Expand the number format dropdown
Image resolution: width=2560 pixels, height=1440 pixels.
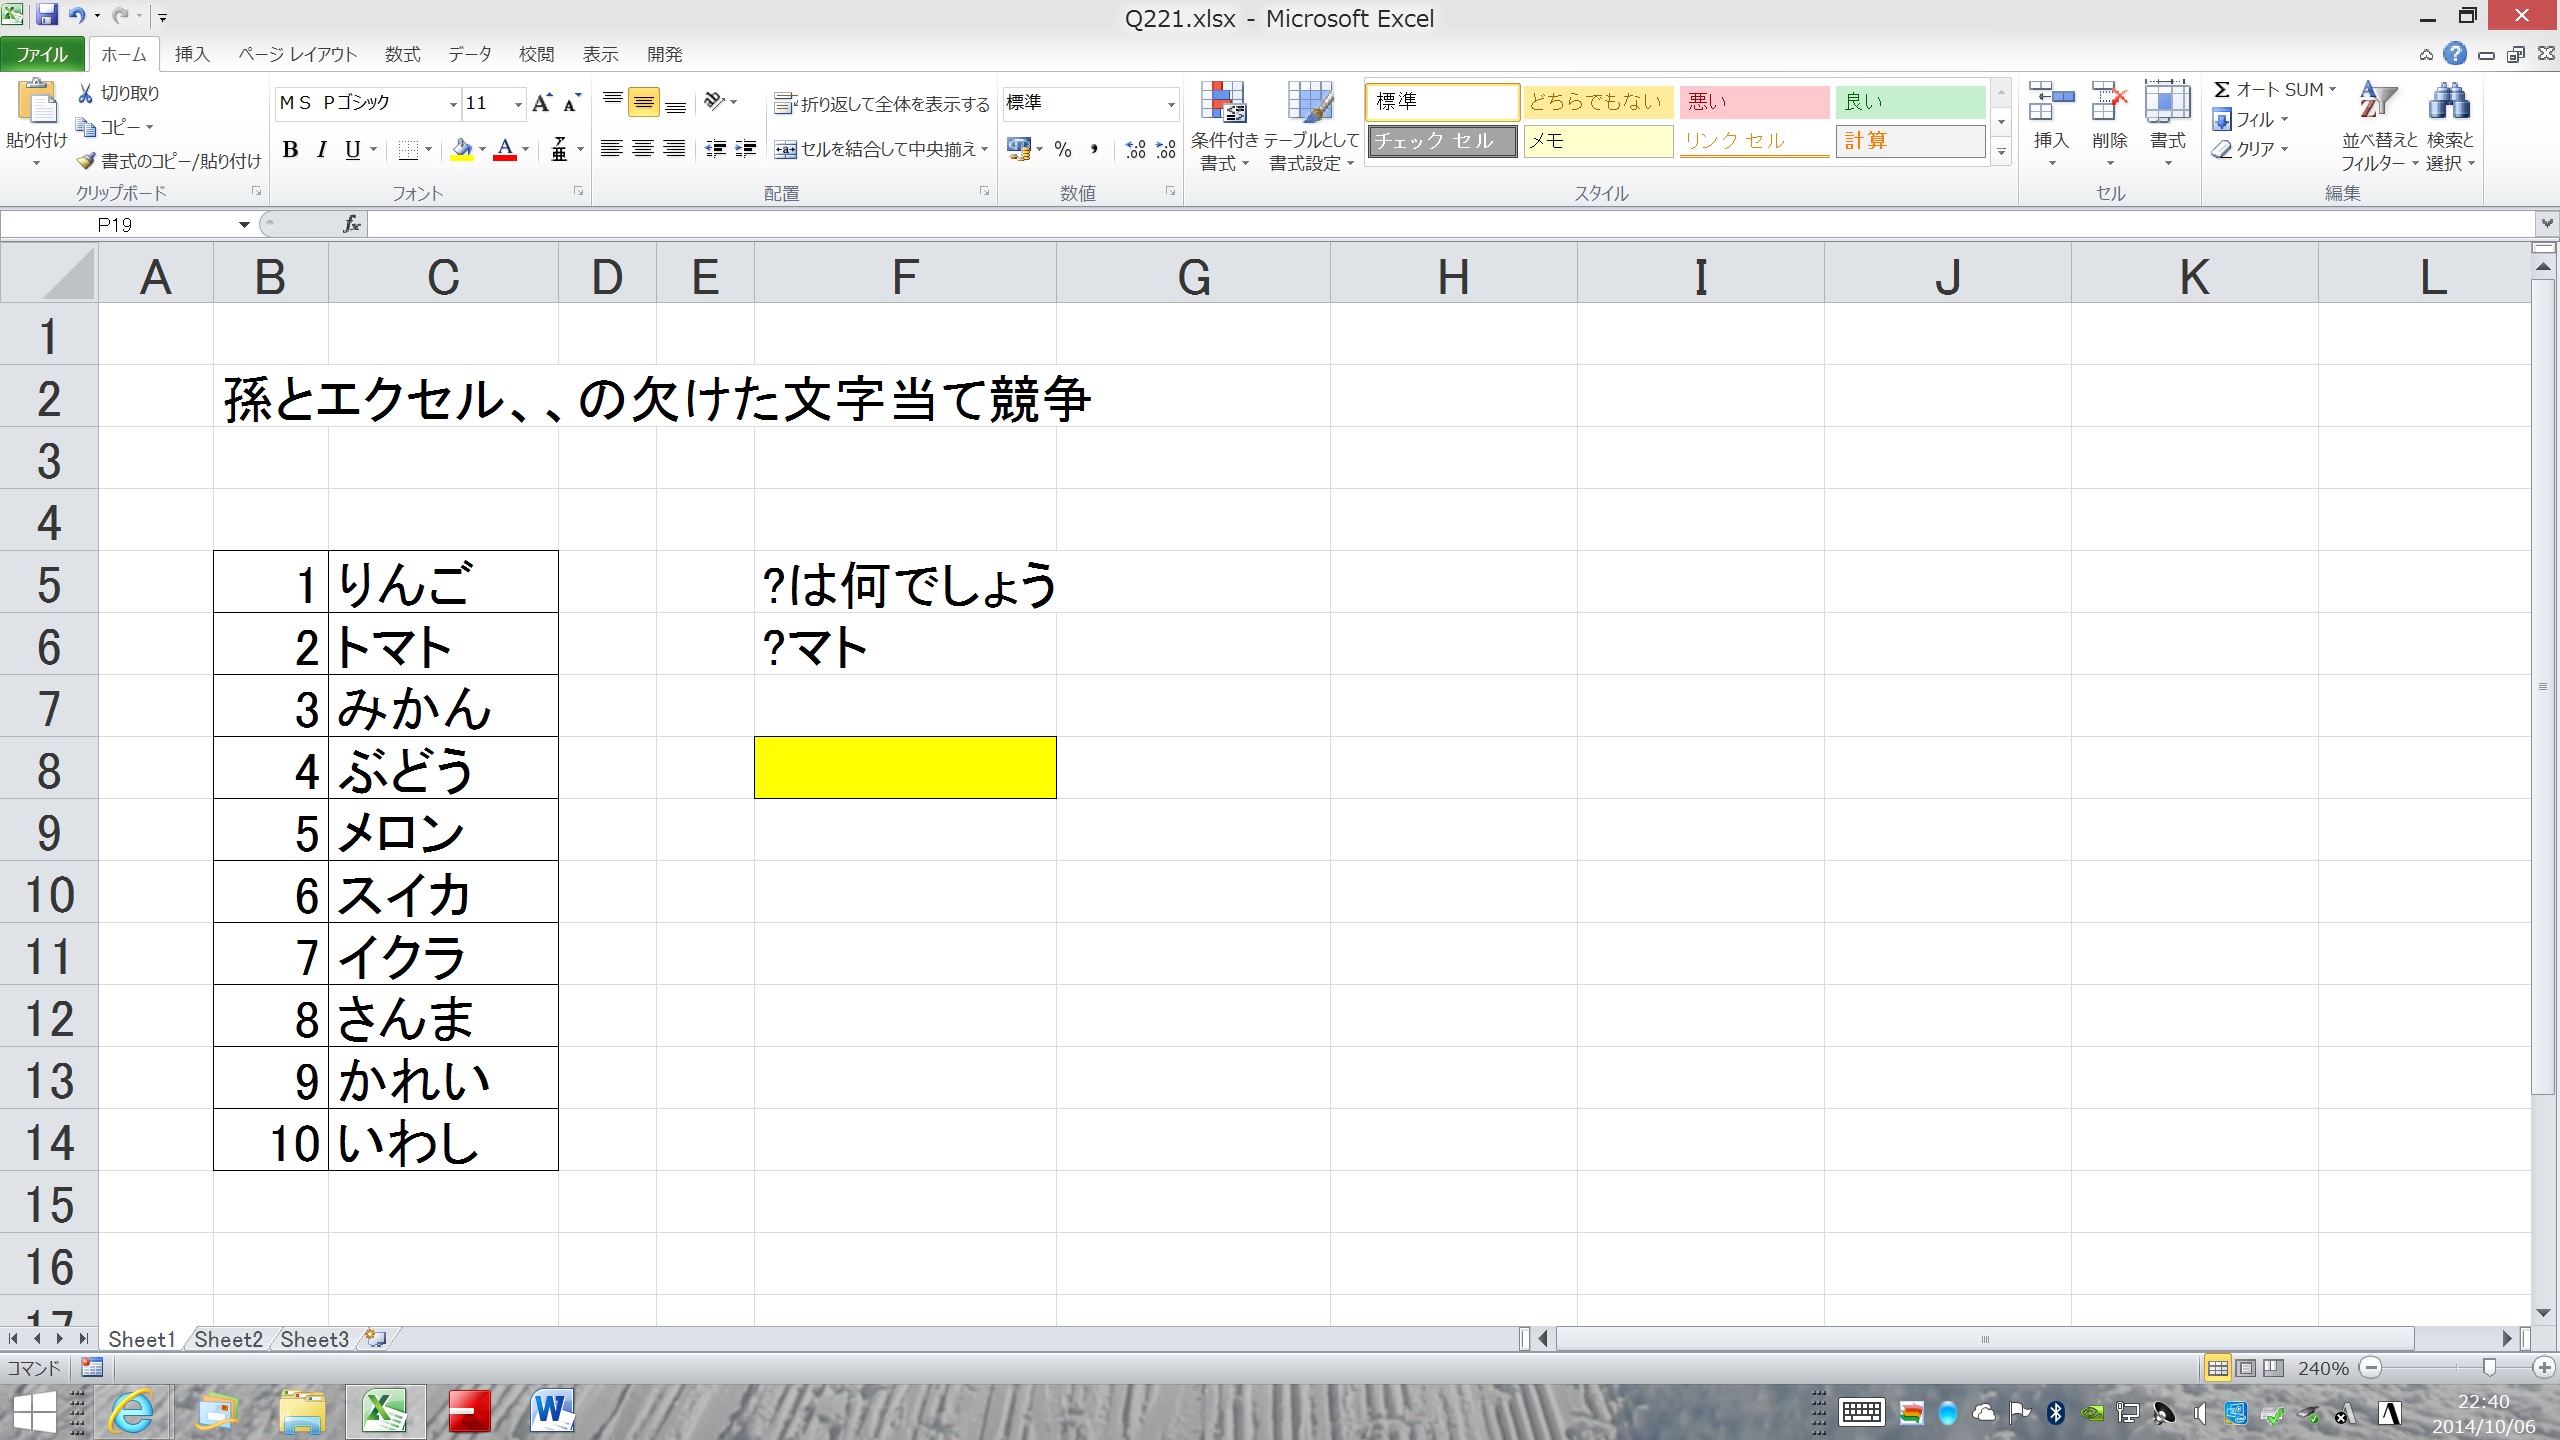[x=1170, y=104]
